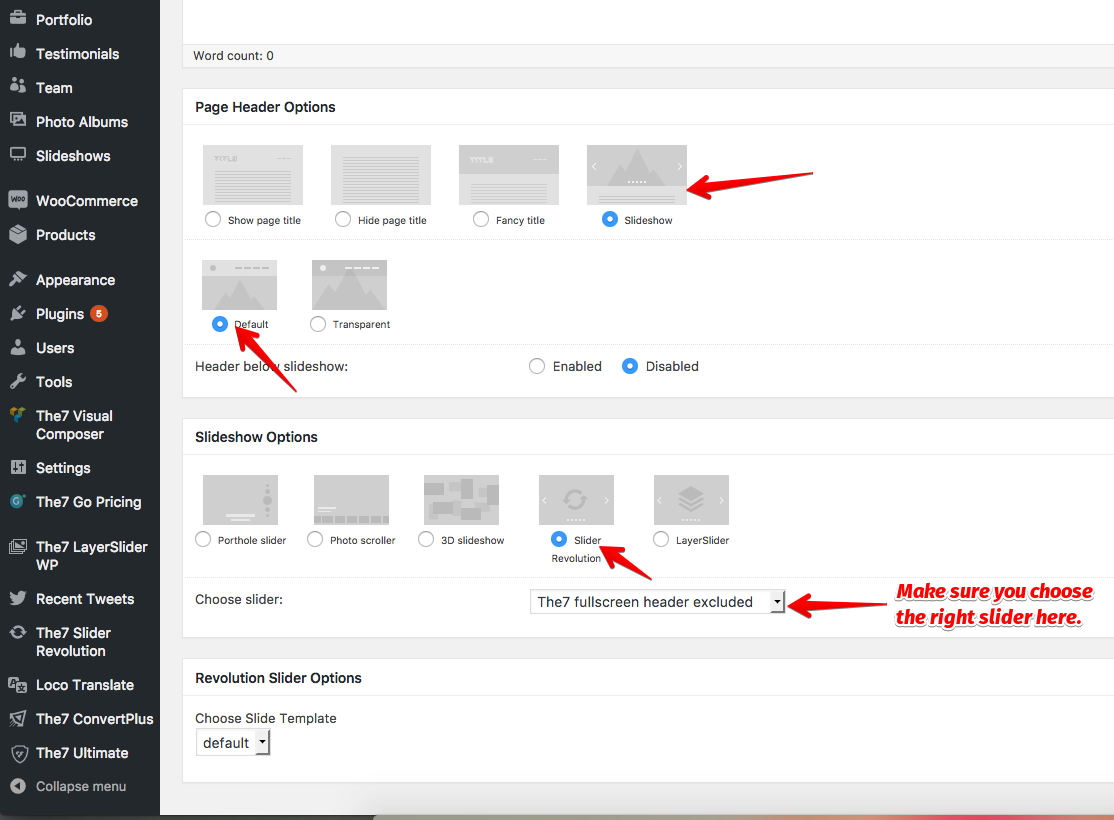Viewport: 1114px width, 820px height.
Task: Click the Portfolio briefcase icon
Action: (x=18, y=18)
